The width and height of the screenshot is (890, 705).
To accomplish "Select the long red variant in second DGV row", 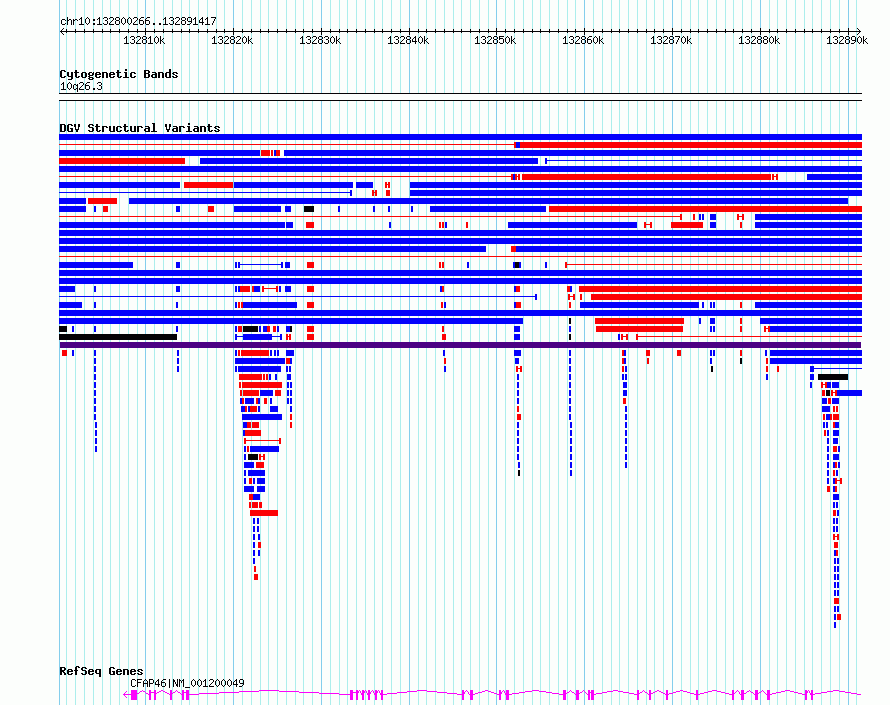I will pyautogui.click(x=691, y=145).
